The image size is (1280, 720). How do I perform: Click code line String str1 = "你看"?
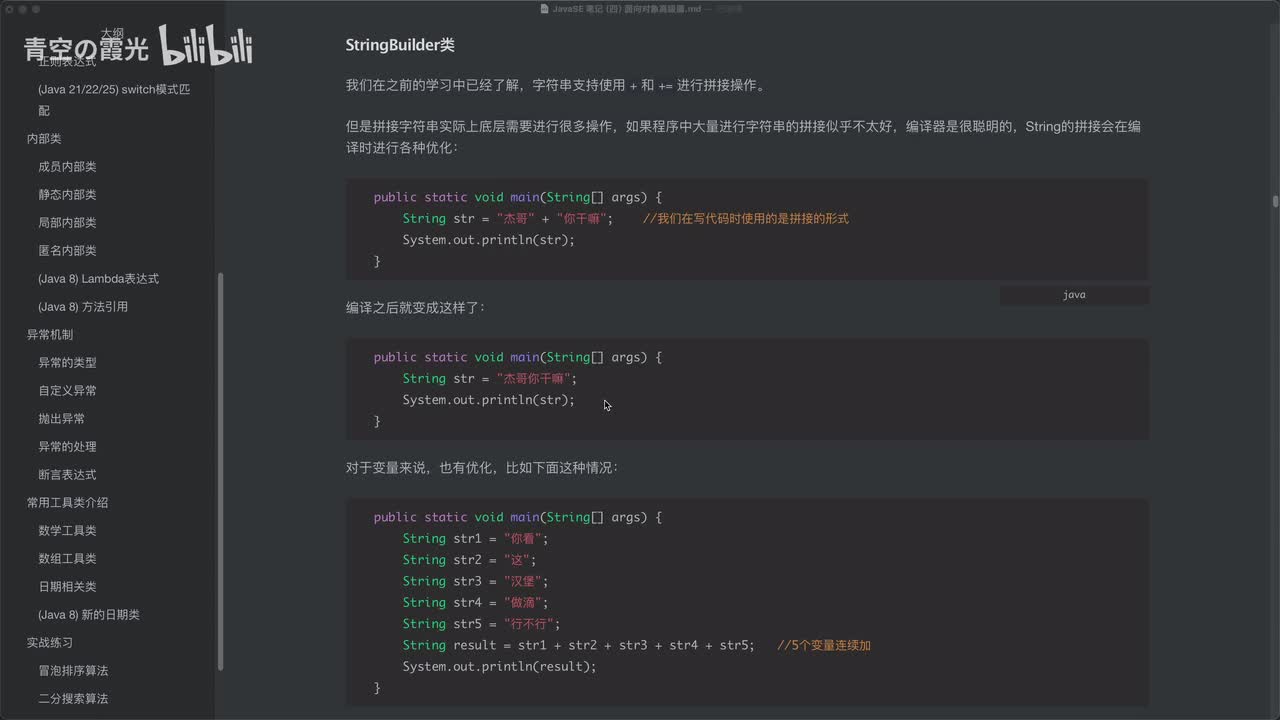pyautogui.click(x=476, y=539)
